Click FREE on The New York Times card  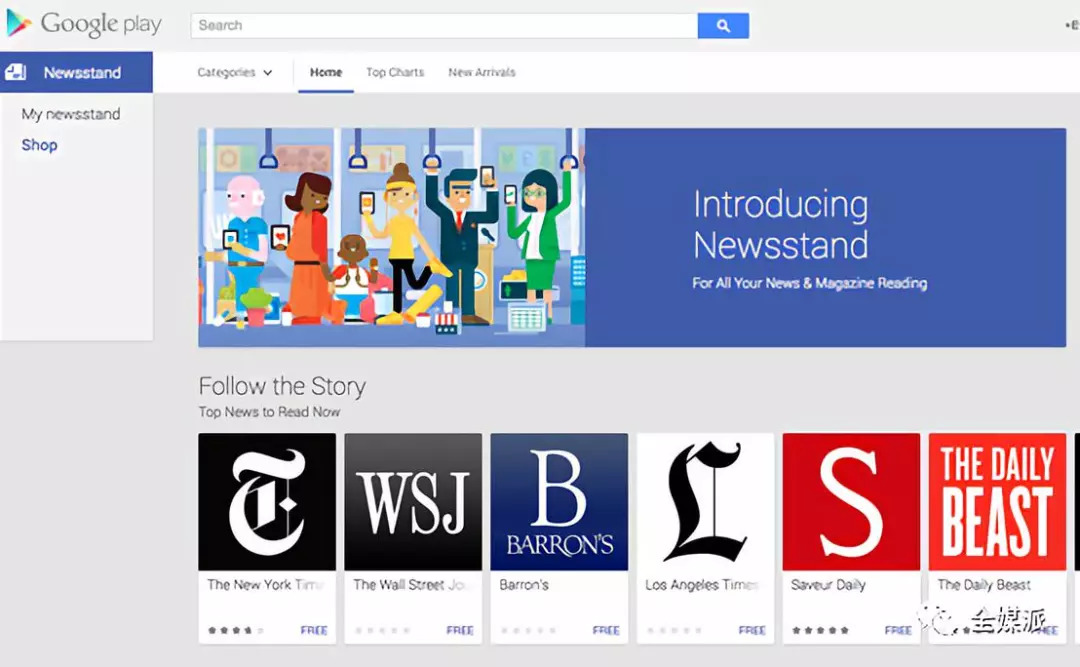pos(314,630)
